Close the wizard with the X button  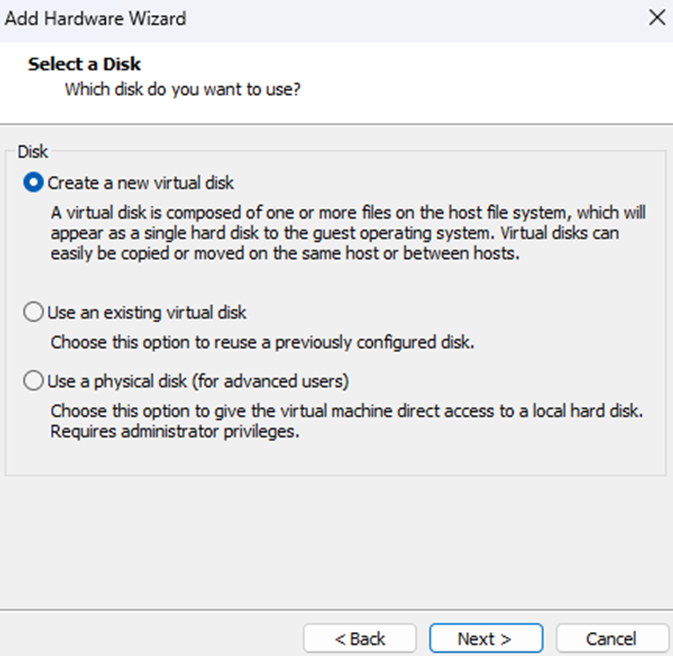(657, 18)
